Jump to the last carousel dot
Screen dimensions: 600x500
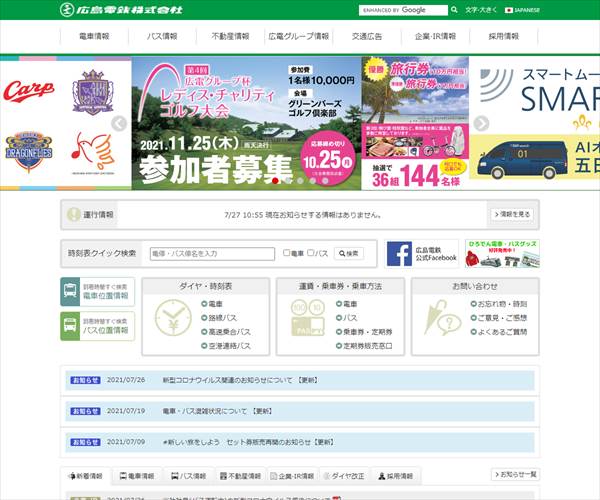point(325,181)
